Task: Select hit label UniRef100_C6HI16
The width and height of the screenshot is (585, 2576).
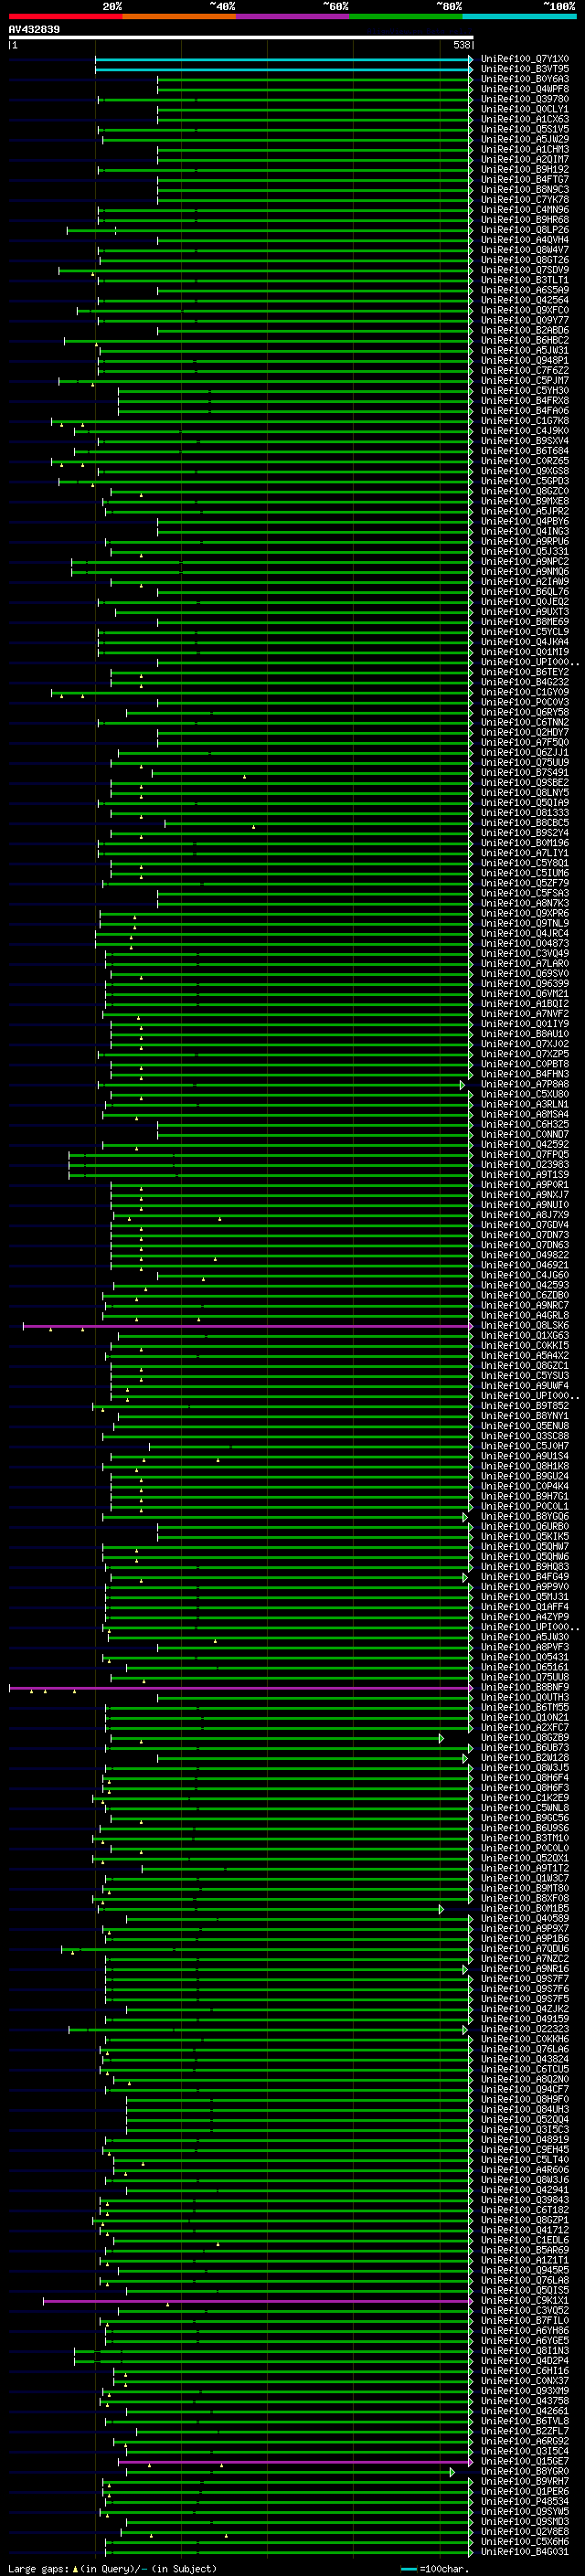Action: [525, 2371]
